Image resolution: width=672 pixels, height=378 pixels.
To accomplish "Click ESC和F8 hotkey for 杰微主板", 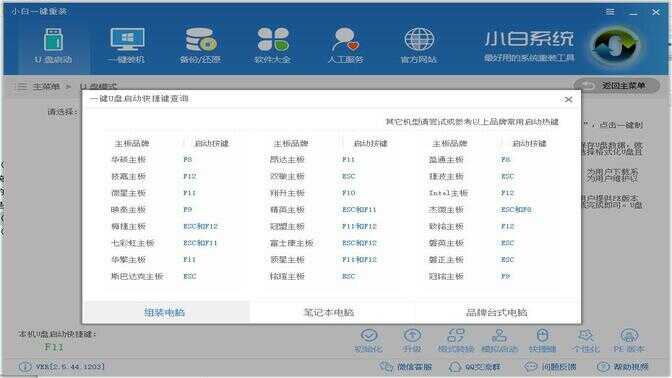I will pos(516,210).
